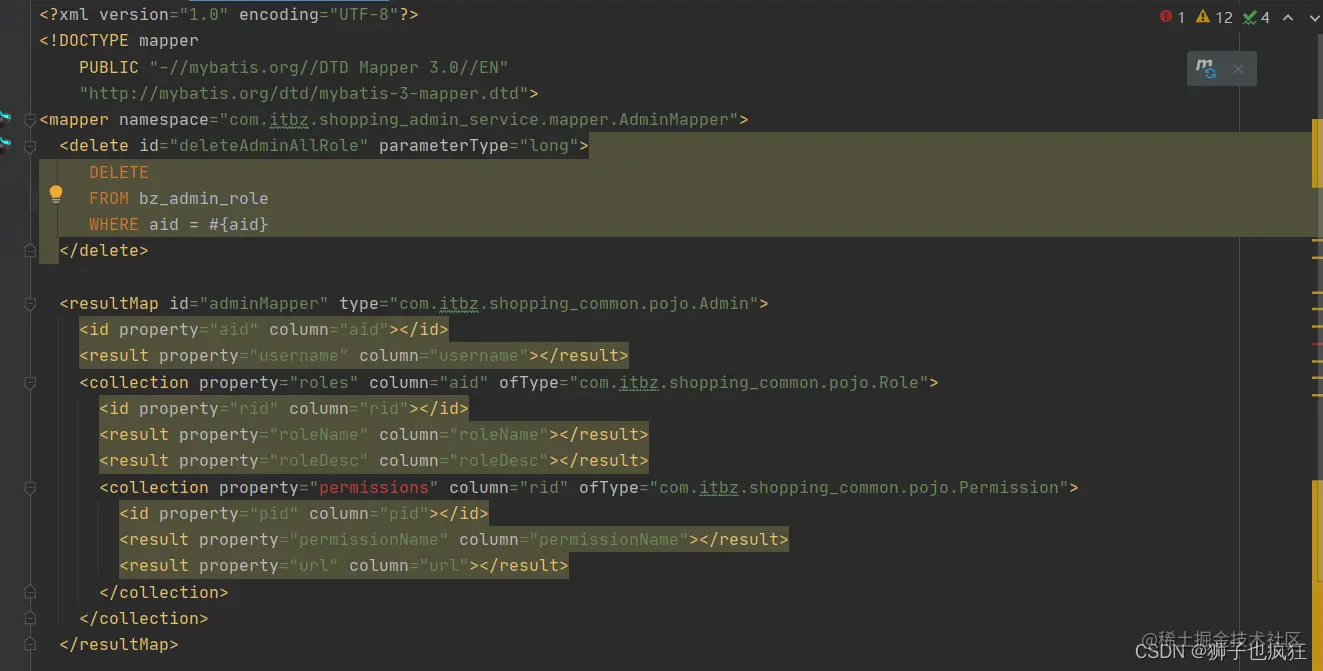The width and height of the screenshot is (1323, 671).
Task: Load Maven changes with the floating icon
Action: click(x=1206, y=68)
